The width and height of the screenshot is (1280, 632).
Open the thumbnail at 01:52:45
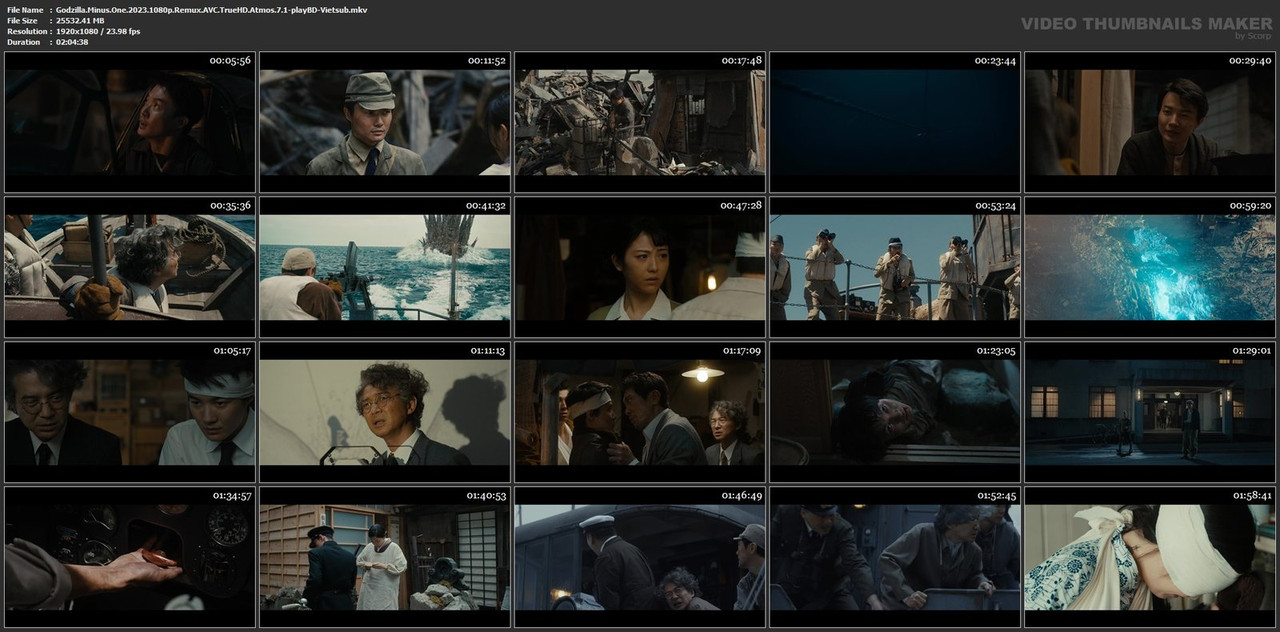click(x=895, y=557)
